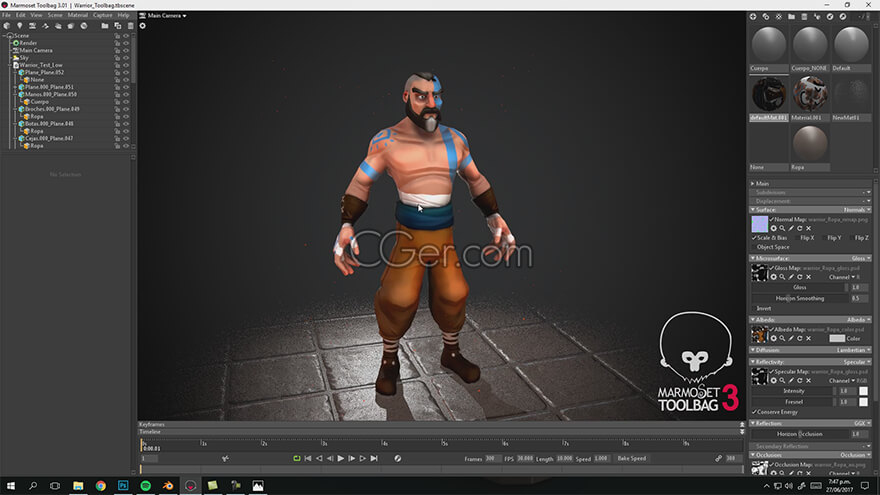Open the Microsurface Gloss shader dropdown
Screen dimensions: 880x495
click(861, 259)
